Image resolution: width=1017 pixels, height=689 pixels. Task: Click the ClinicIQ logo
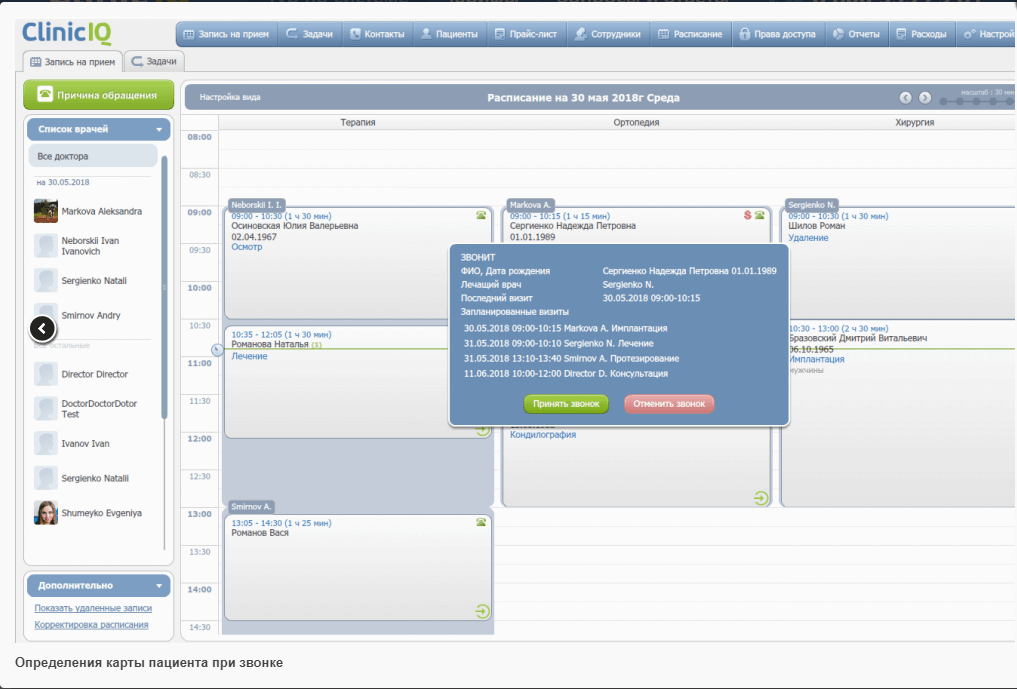pyautogui.click(x=67, y=32)
